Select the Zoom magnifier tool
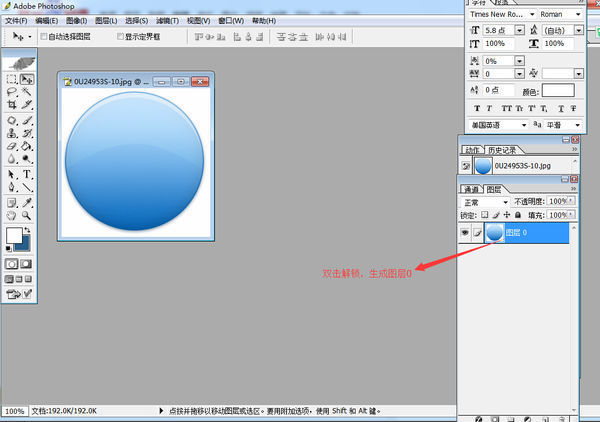Screen dimensions: 600x422 pyautogui.click(x=27, y=214)
